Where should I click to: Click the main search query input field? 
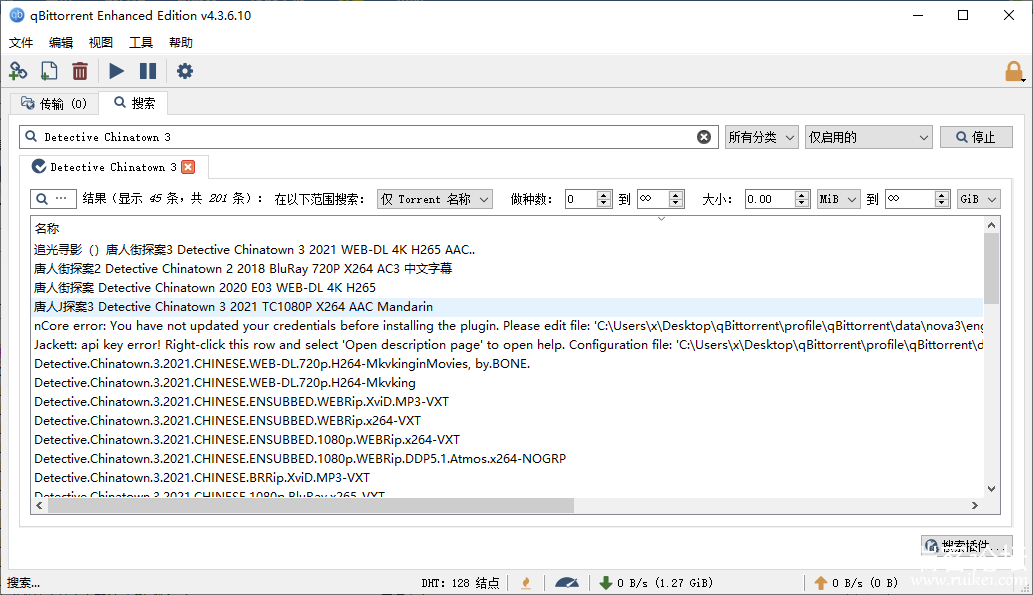[369, 137]
